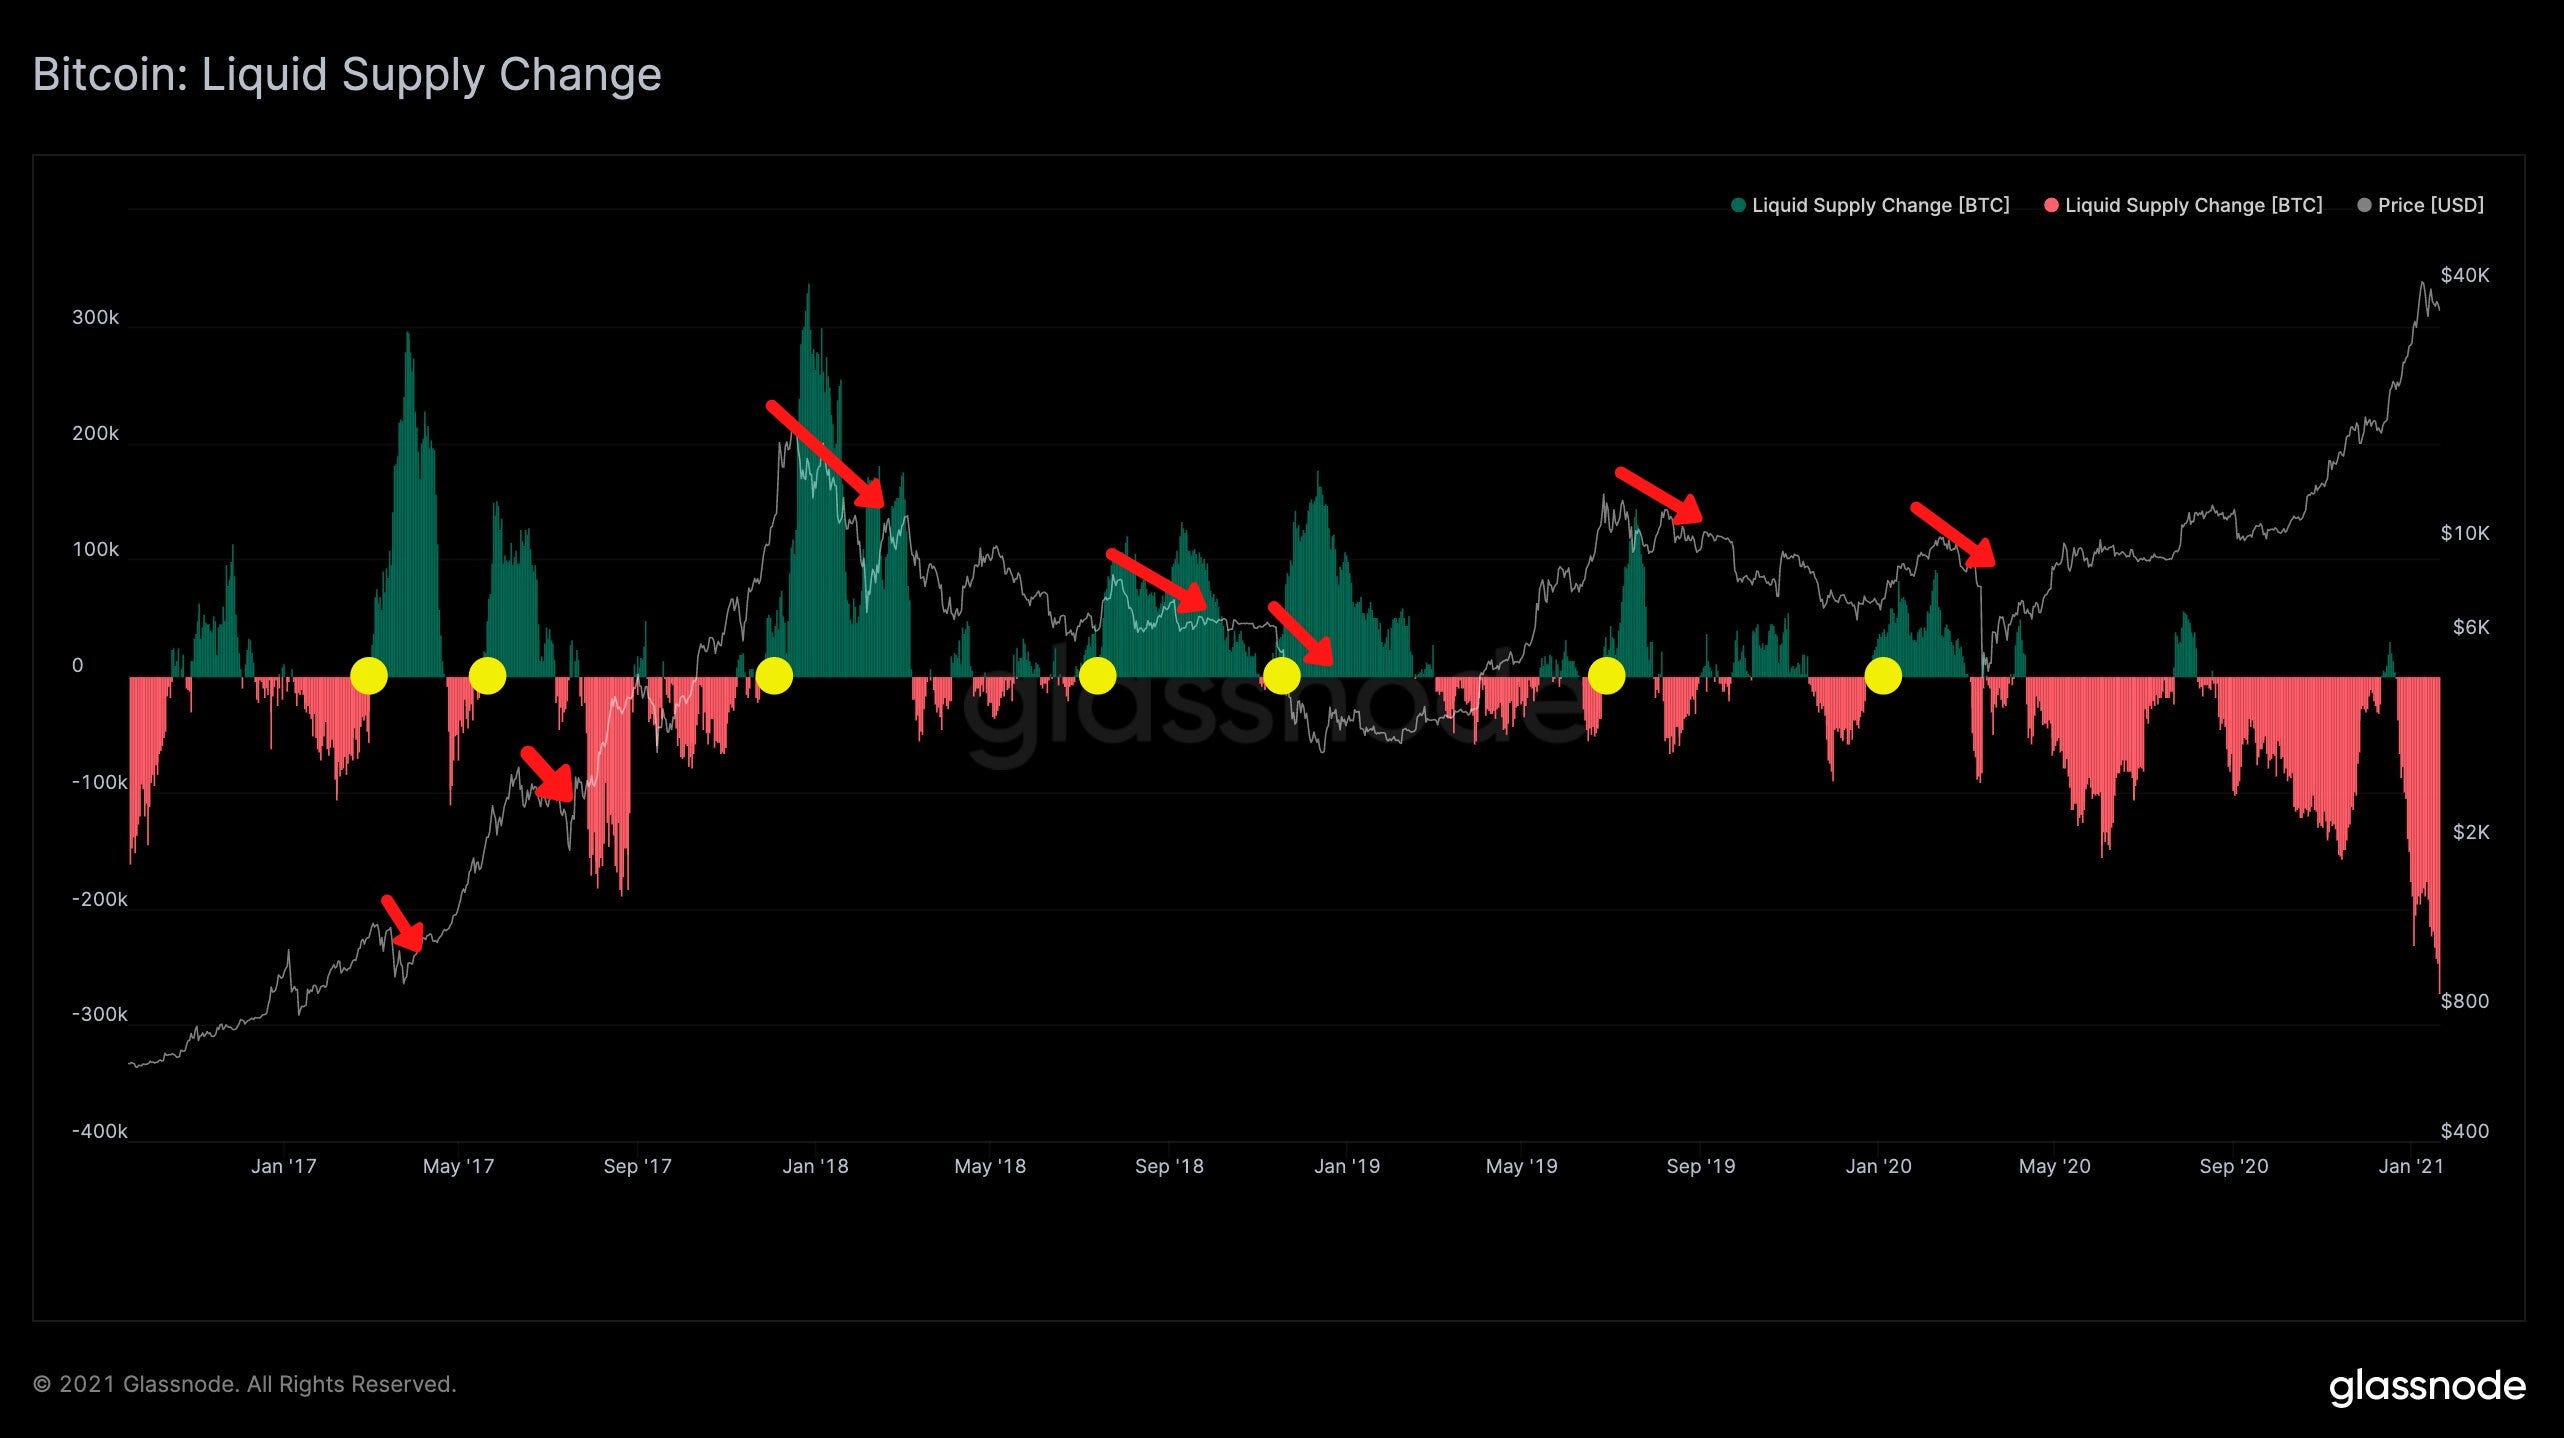This screenshot has width=2564, height=1438.
Task: Toggle the Price [USD] legend entry
Action: [2420, 205]
